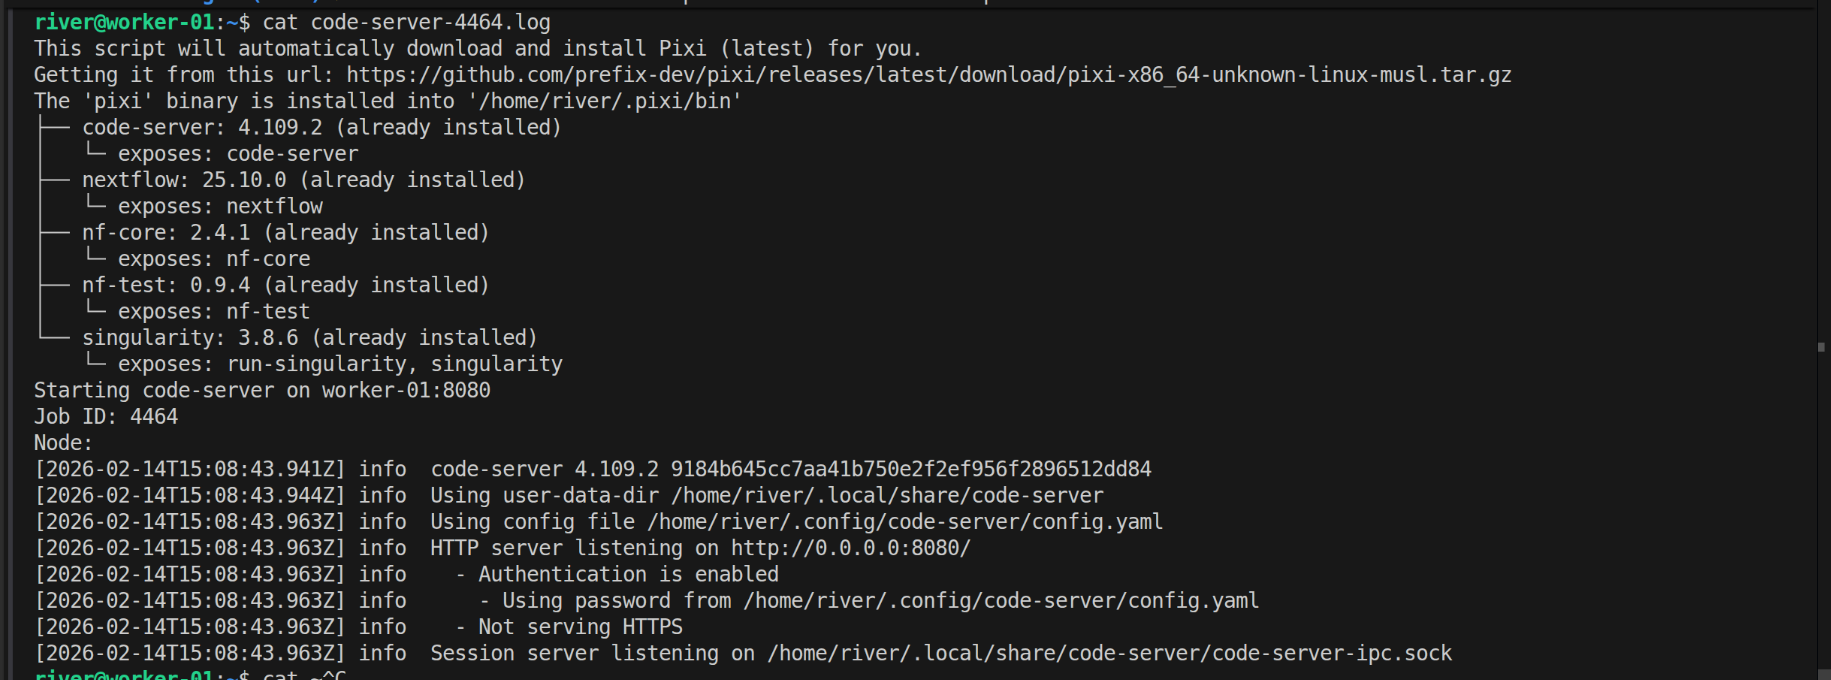Click the 'Starting code-server on worker-01:8080' line
This screenshot has width=1831, height=680.
(262, 390)
